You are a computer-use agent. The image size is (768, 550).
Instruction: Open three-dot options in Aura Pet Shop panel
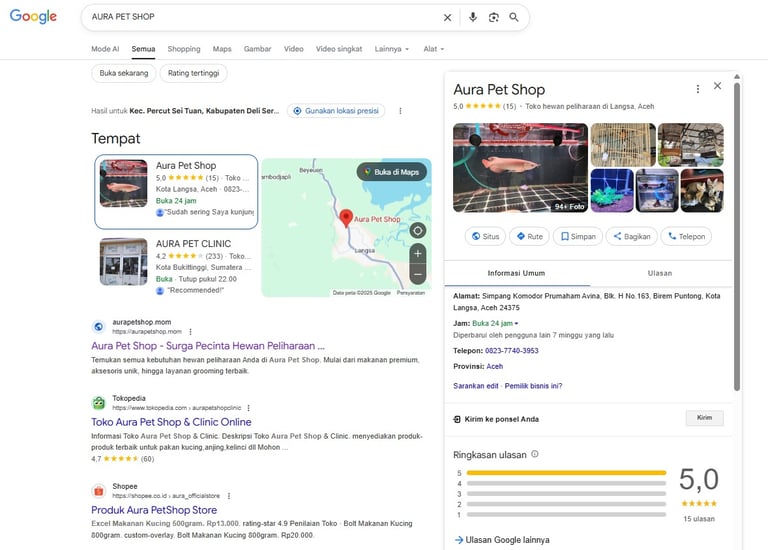(x=697, y=89)
